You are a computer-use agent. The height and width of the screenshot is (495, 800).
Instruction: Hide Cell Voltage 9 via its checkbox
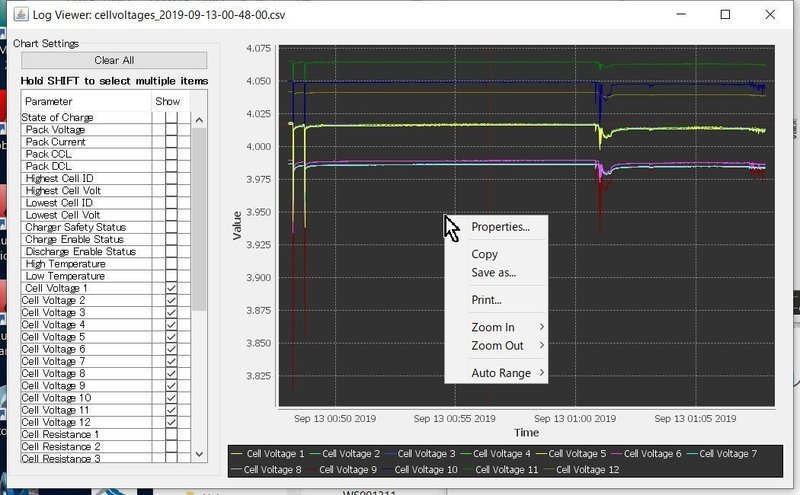171,386
